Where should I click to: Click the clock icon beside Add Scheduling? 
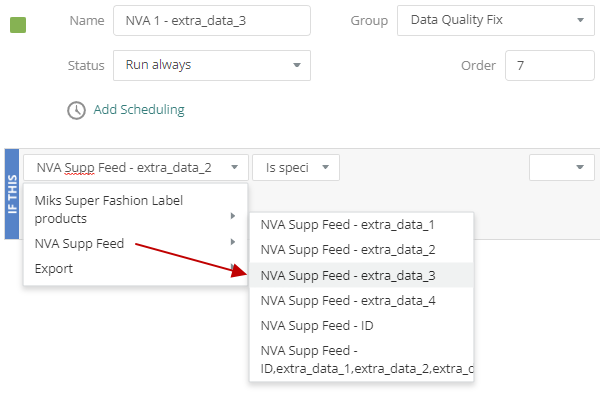coord(76,111)
